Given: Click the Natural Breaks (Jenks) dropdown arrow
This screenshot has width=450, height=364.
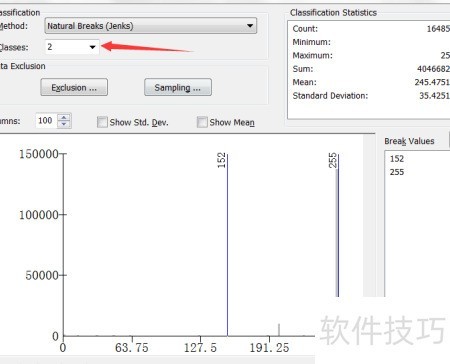Looking at the screenshot, I should point(250,26).
